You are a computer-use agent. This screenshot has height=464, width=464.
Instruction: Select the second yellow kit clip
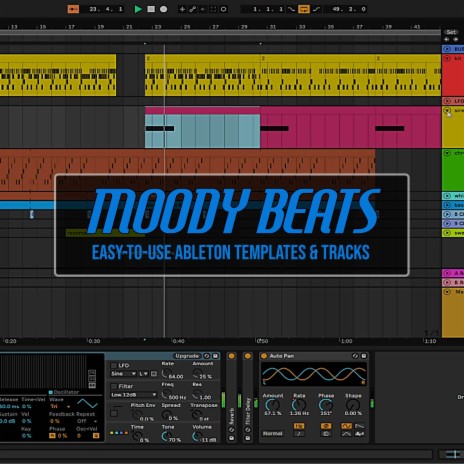tap(202, 75)
